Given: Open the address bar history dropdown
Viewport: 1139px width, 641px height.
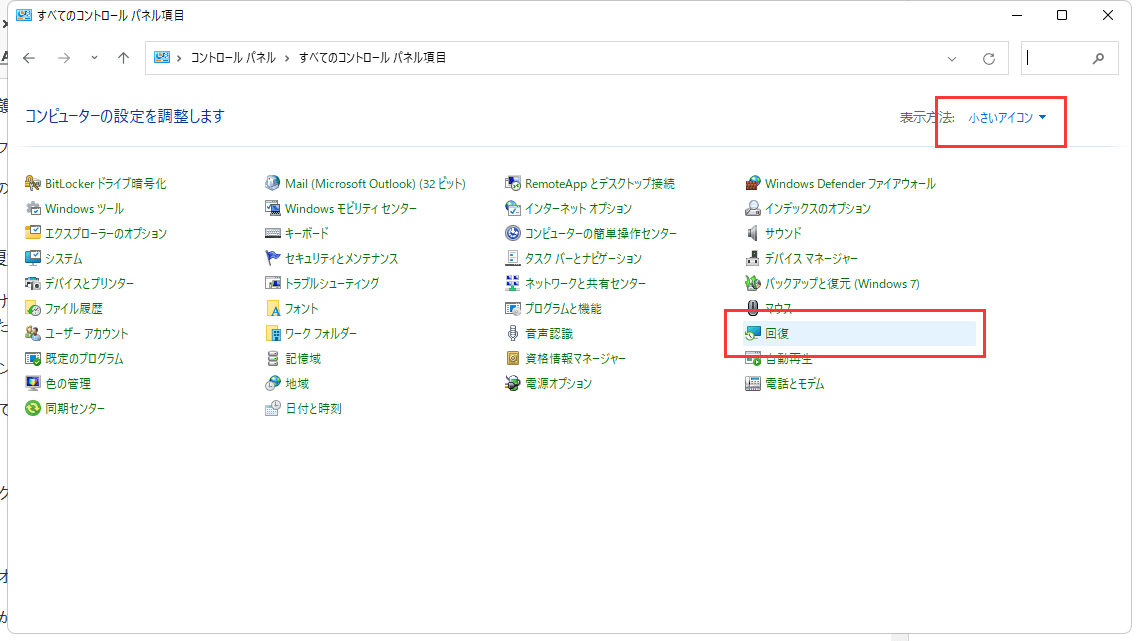Looking at the screenshot, I should pos(952,58).
